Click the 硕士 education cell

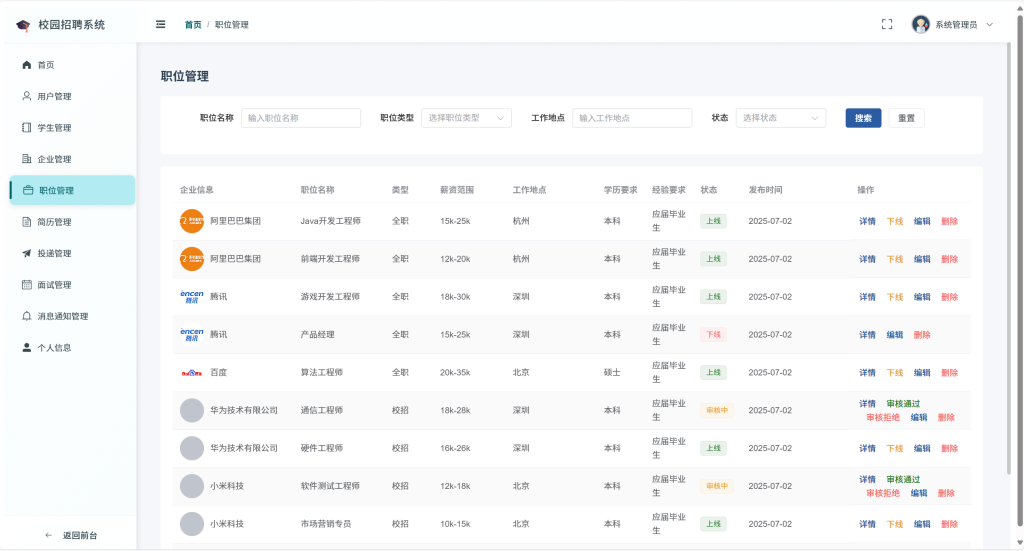pyautogui.click(x=612, y=373)
